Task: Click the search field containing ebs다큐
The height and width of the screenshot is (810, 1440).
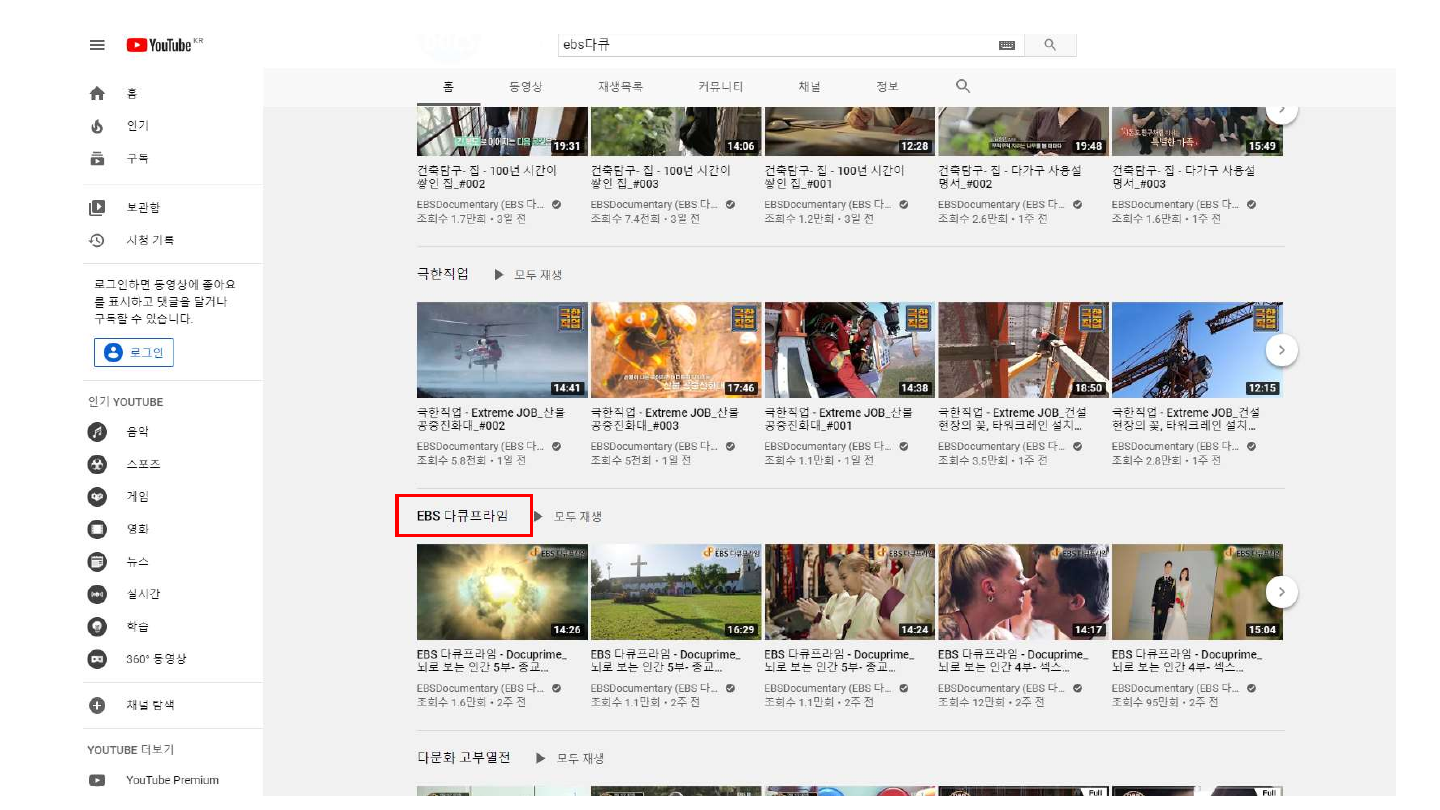Action: pos(775,45)
